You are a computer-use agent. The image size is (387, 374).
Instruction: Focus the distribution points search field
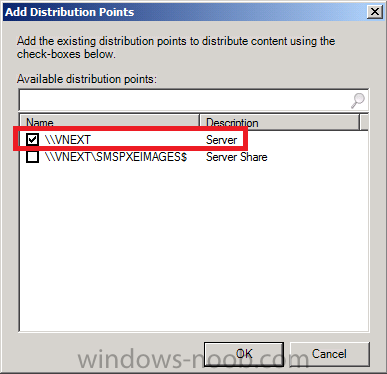click(193, 100)
